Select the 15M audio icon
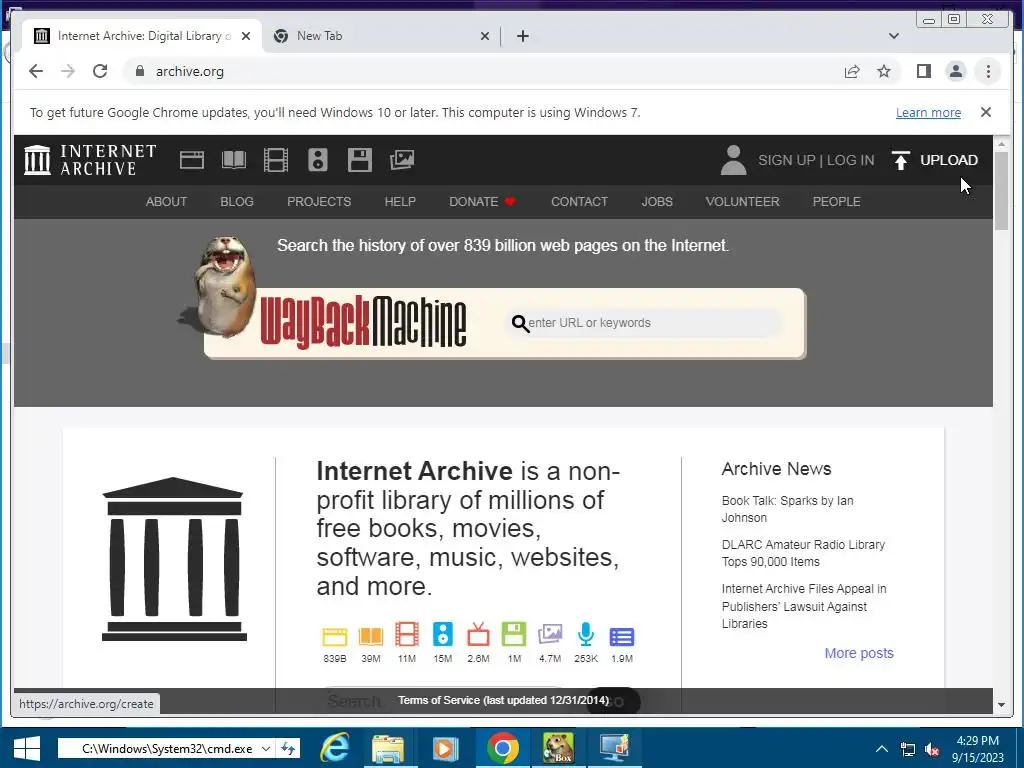This screenshot has height=768, width=1024. (443, 635)
